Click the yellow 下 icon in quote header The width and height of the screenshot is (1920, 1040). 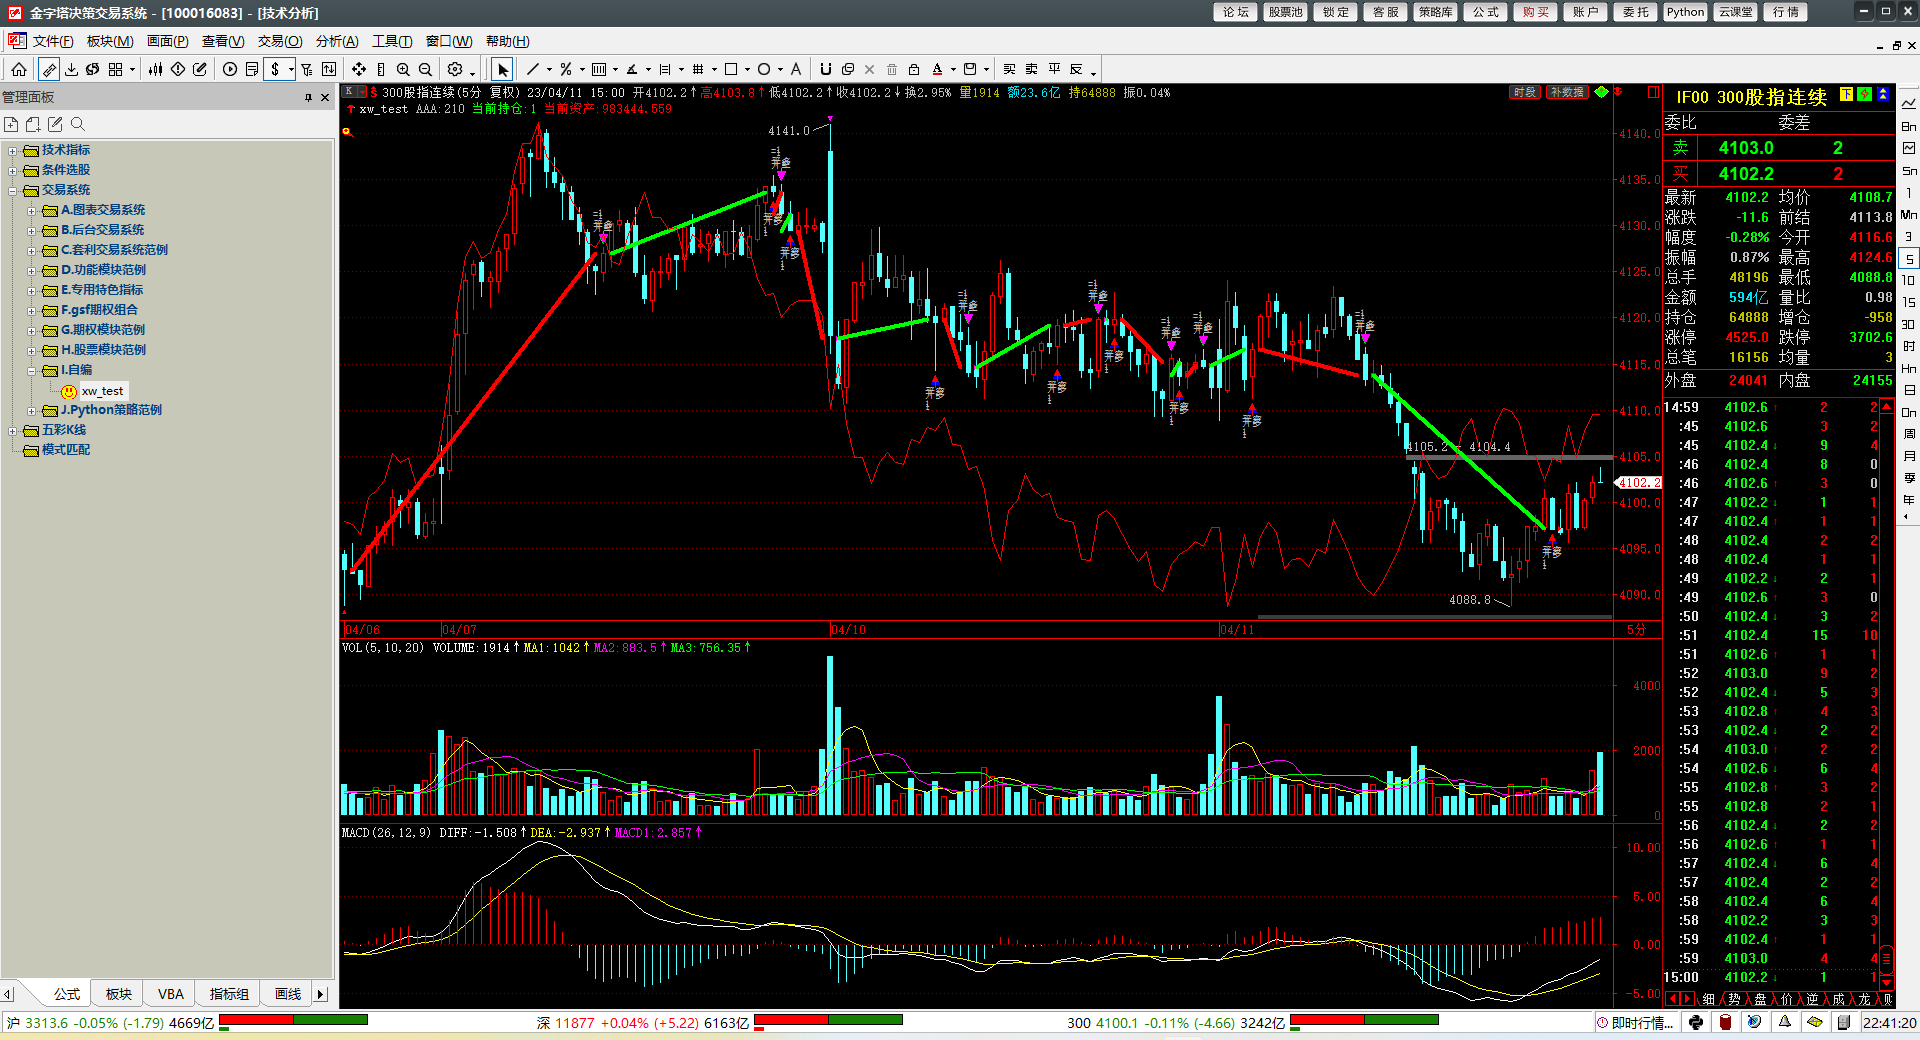tap(1847, 94)
